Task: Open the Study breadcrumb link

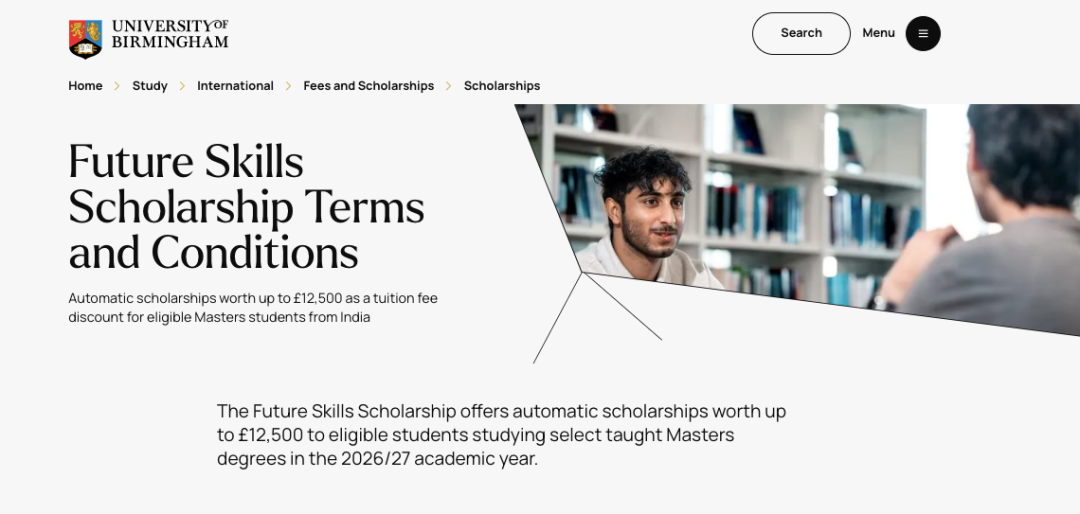Action: pos(150,86)
